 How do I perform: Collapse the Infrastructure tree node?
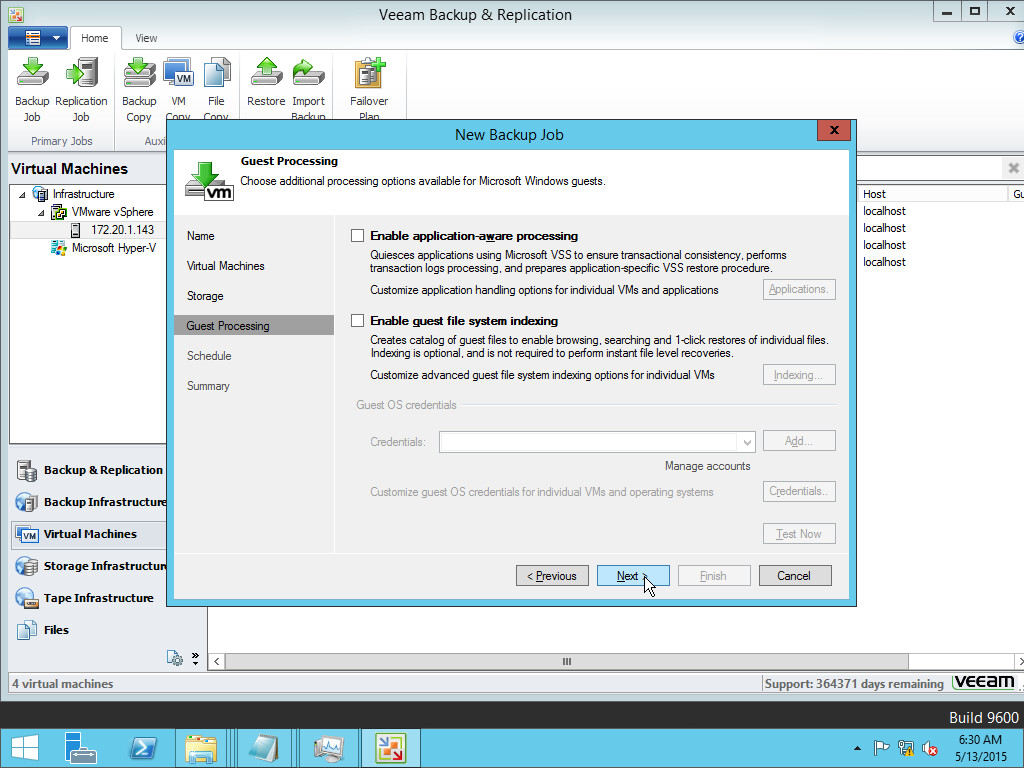click(x=22, y=195)
